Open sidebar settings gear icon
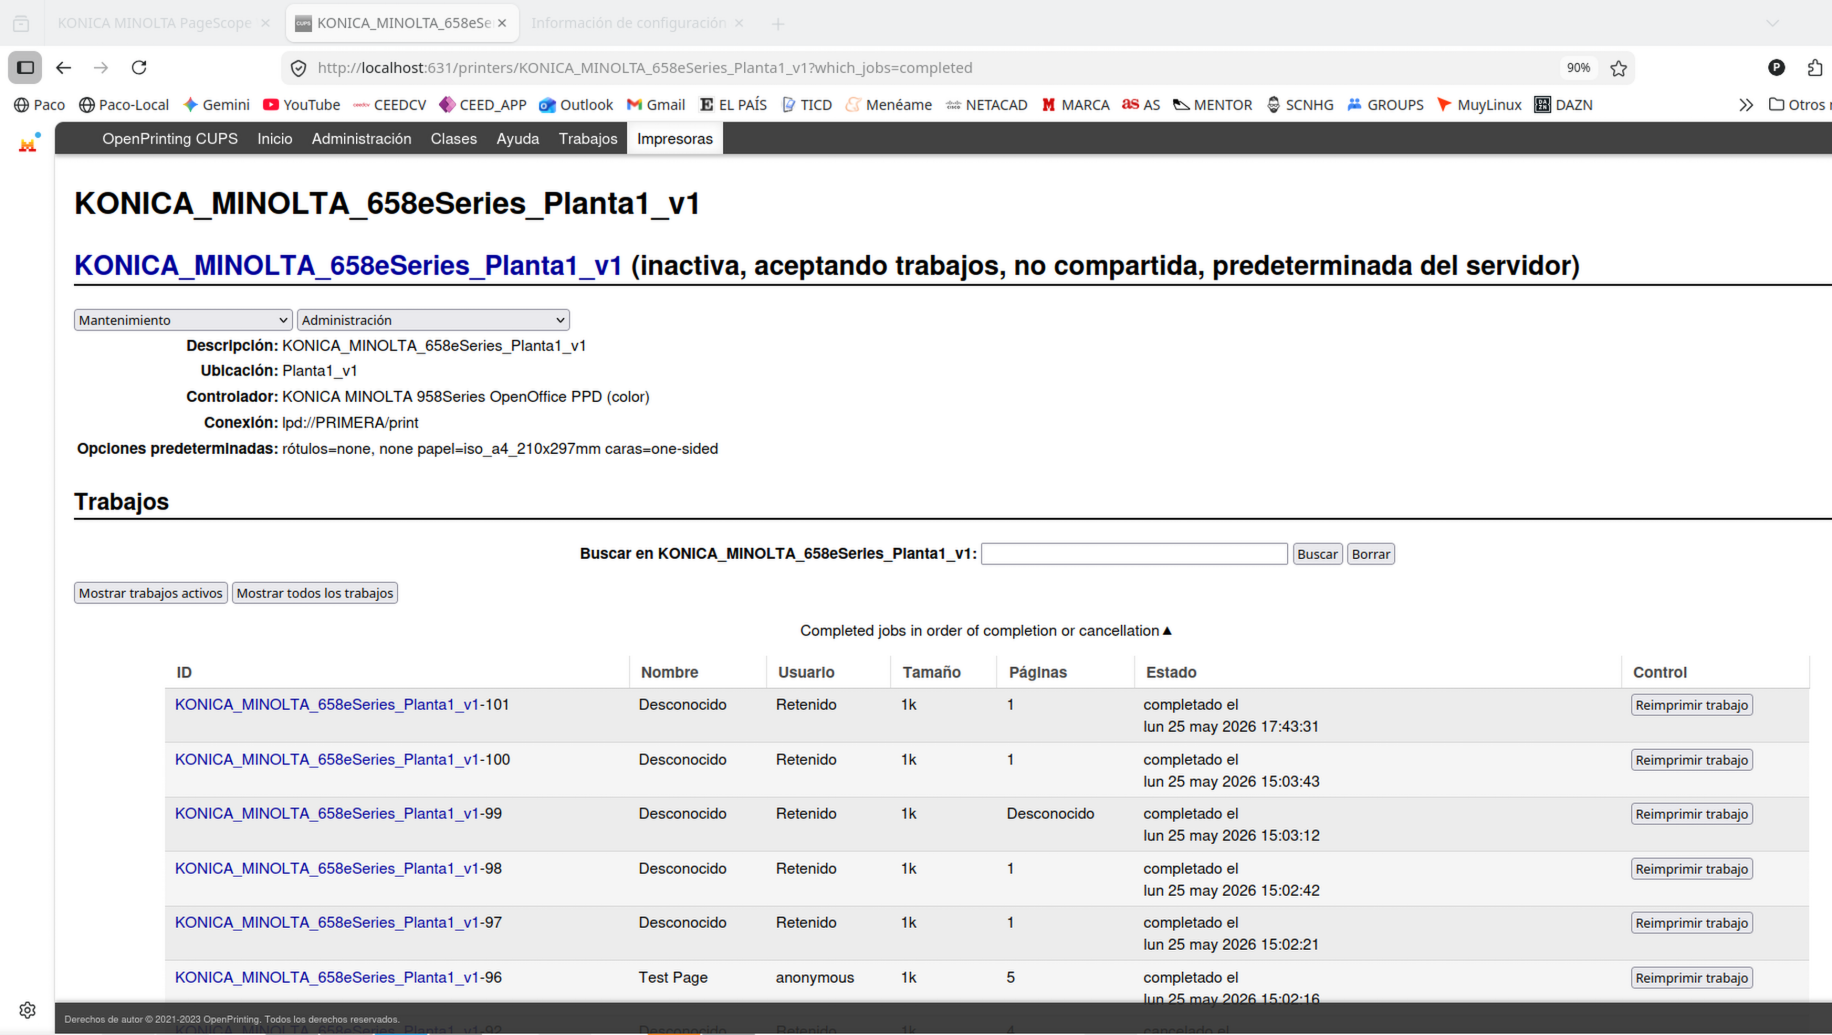Viewport: 1832px width, 1035px height. (x=27, y=1010)
